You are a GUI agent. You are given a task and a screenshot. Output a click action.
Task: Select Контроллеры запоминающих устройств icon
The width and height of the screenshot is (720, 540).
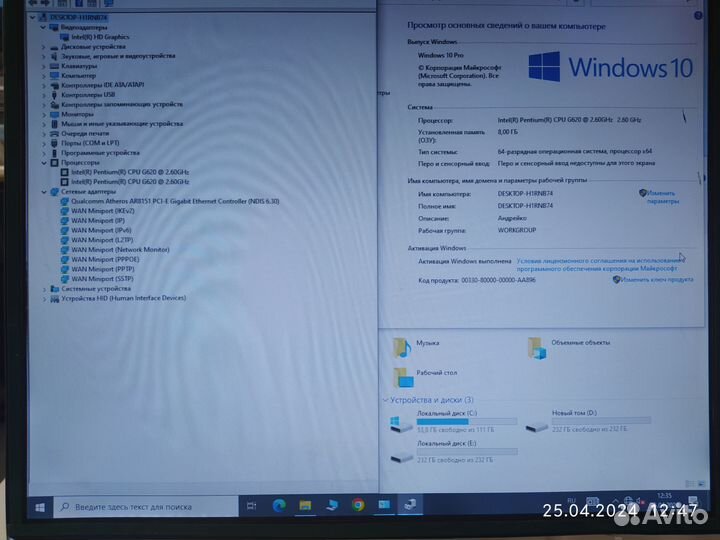coord(54,105)
